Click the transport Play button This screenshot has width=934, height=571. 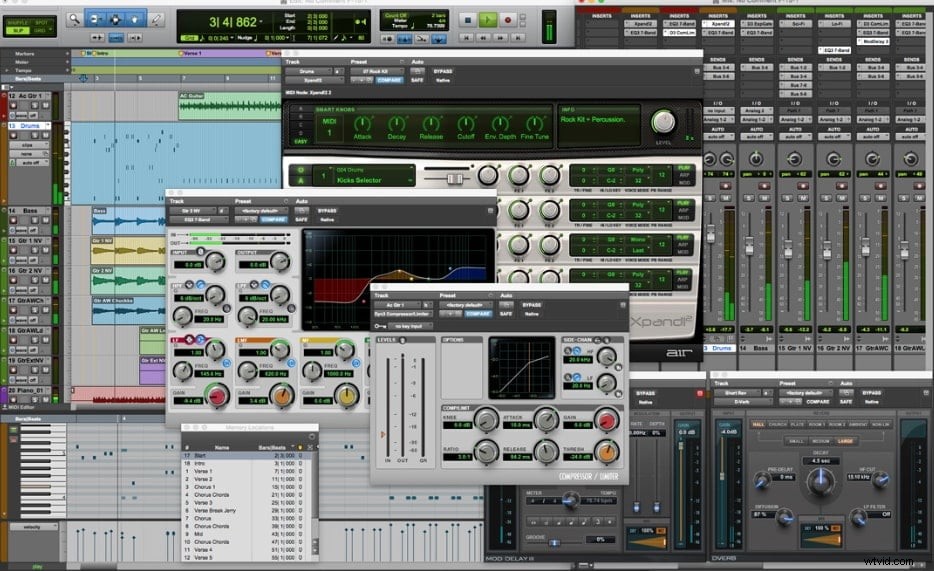point(487,20)
